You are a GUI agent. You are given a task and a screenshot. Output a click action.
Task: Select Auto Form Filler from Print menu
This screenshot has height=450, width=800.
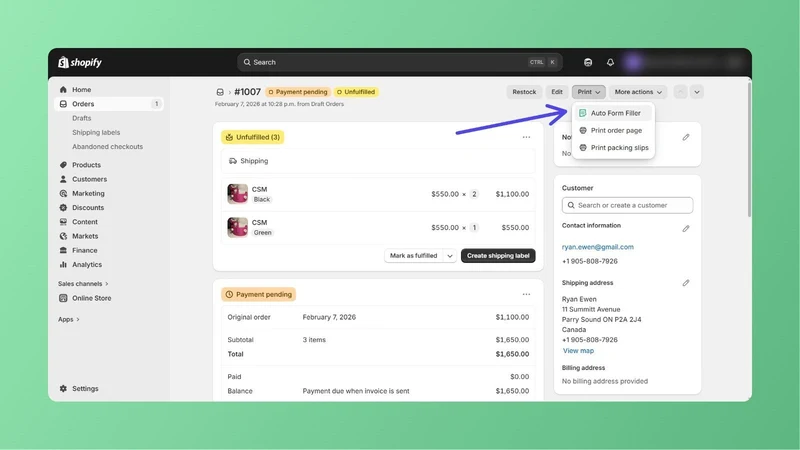614,113
